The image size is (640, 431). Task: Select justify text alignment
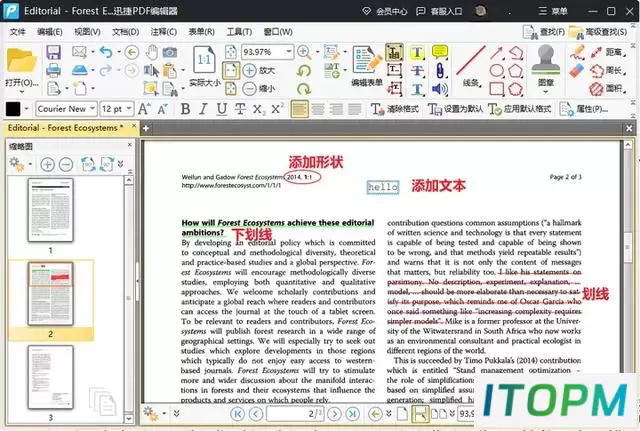click(x=354, y=109)
